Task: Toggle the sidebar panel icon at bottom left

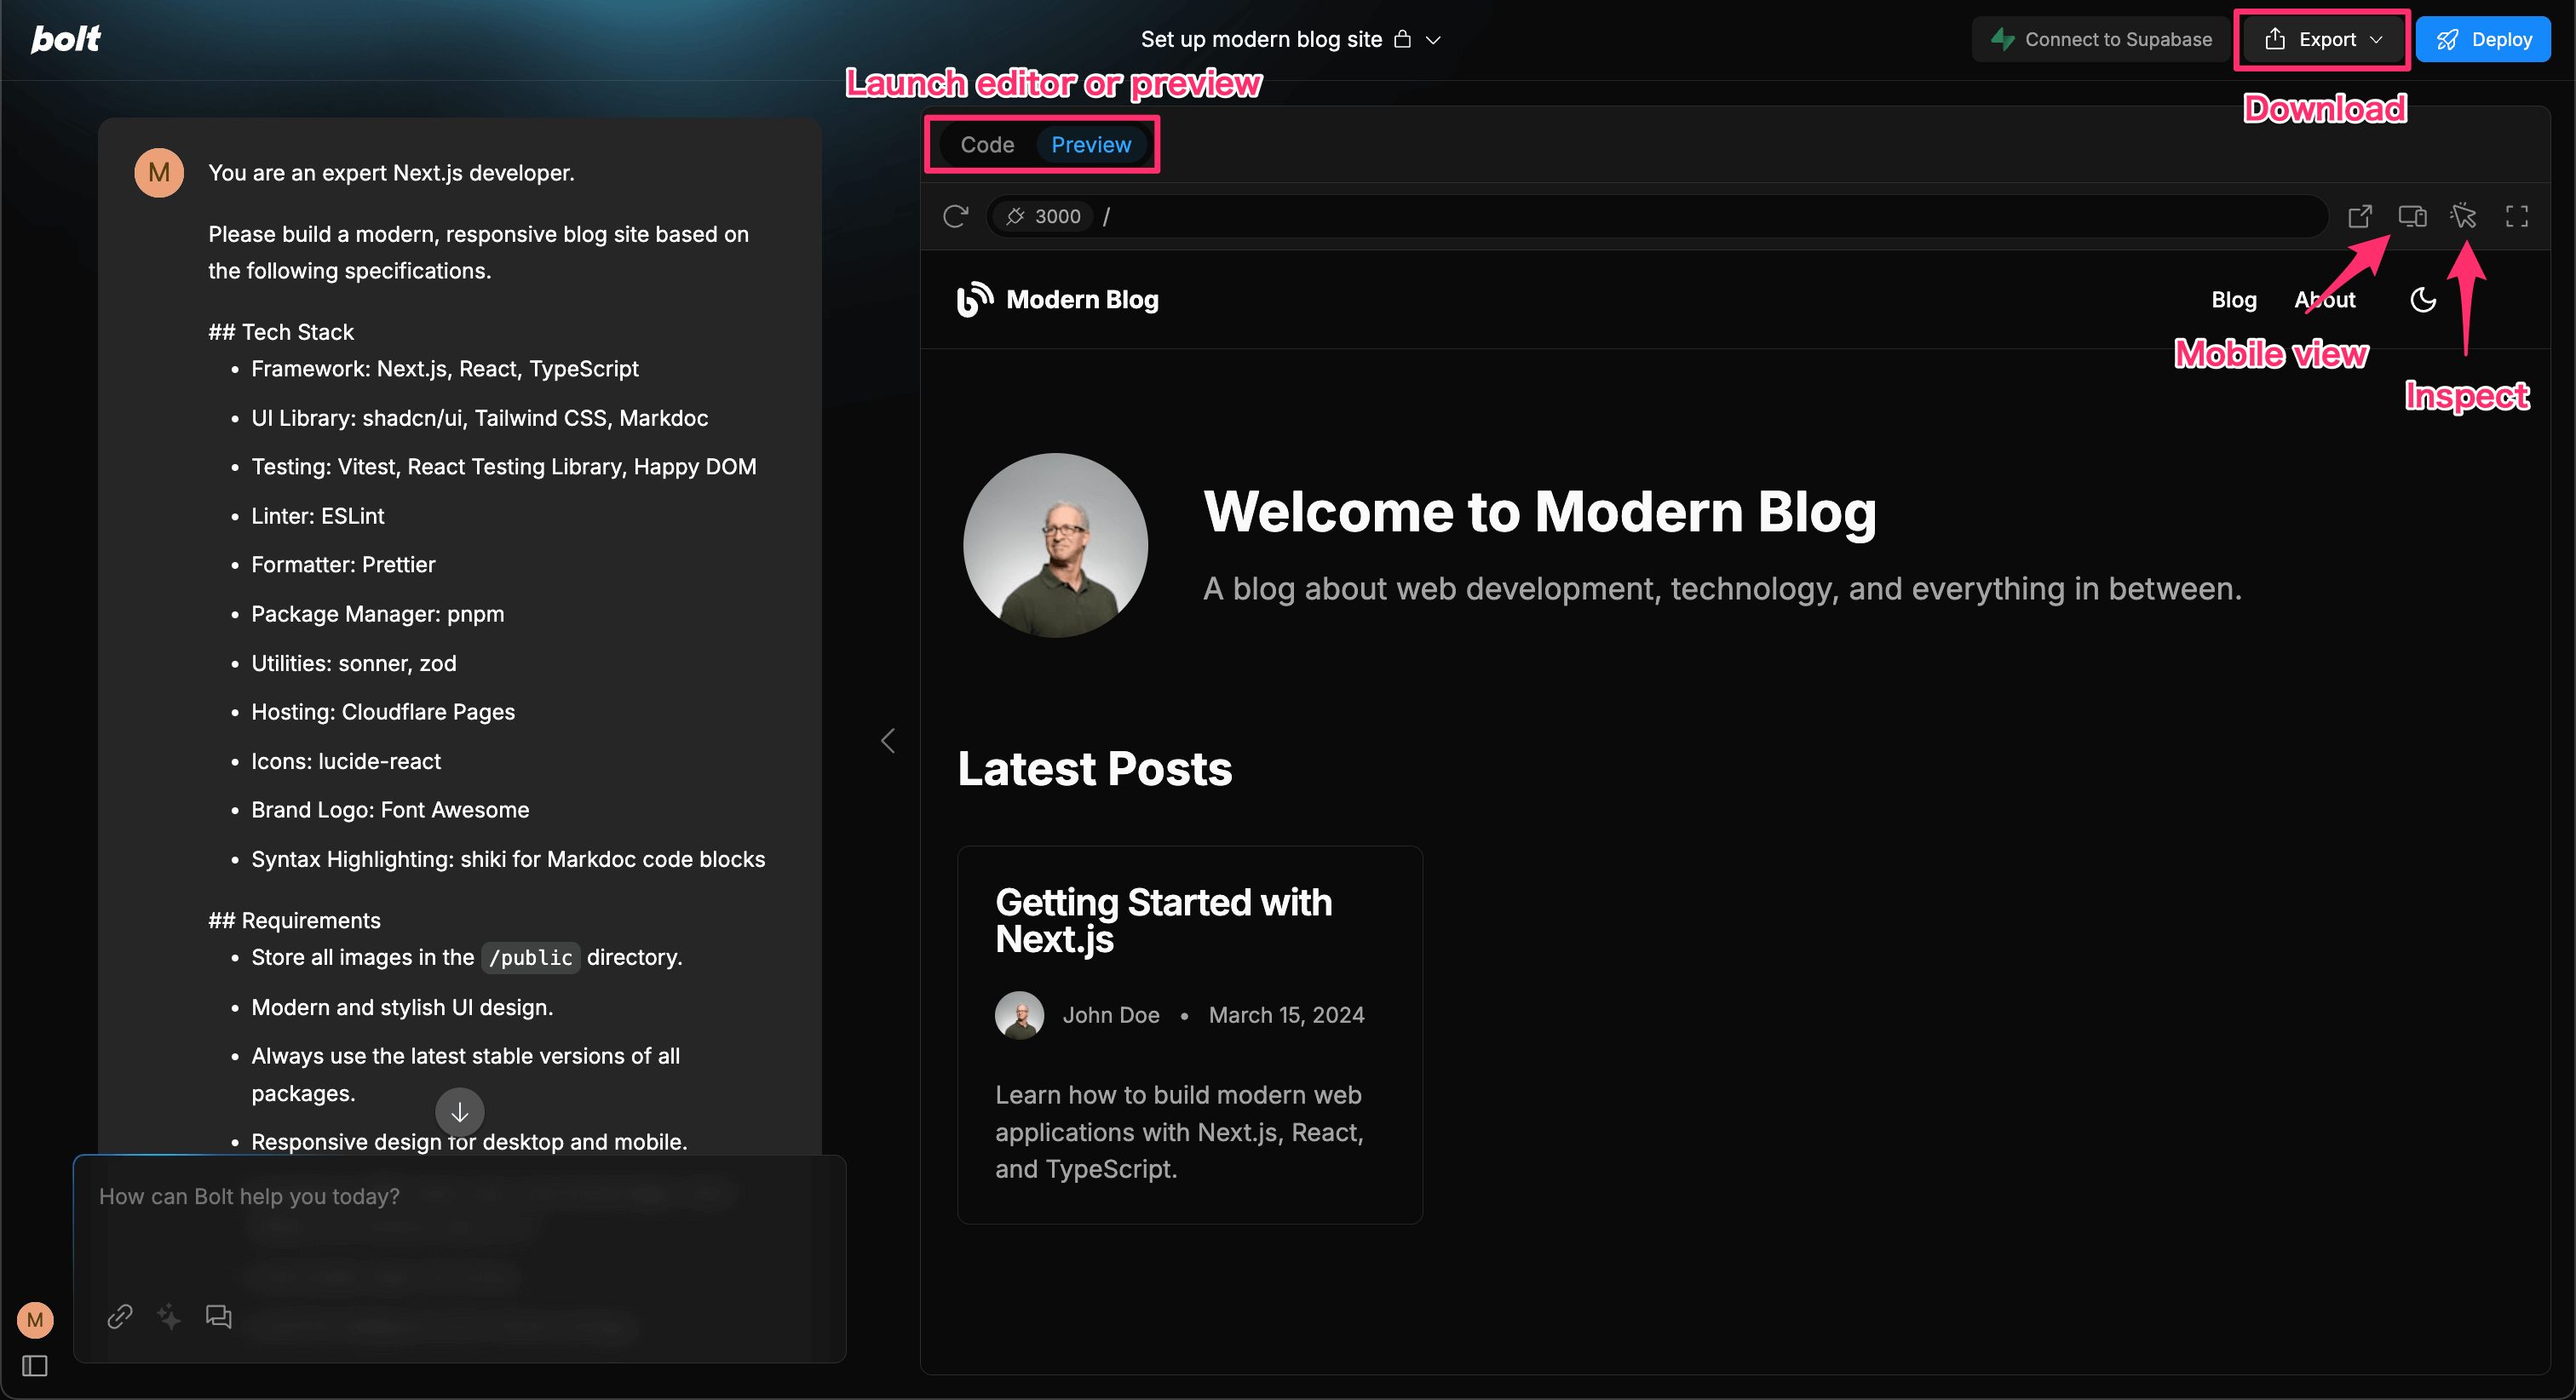Action: pos(35,1365)
